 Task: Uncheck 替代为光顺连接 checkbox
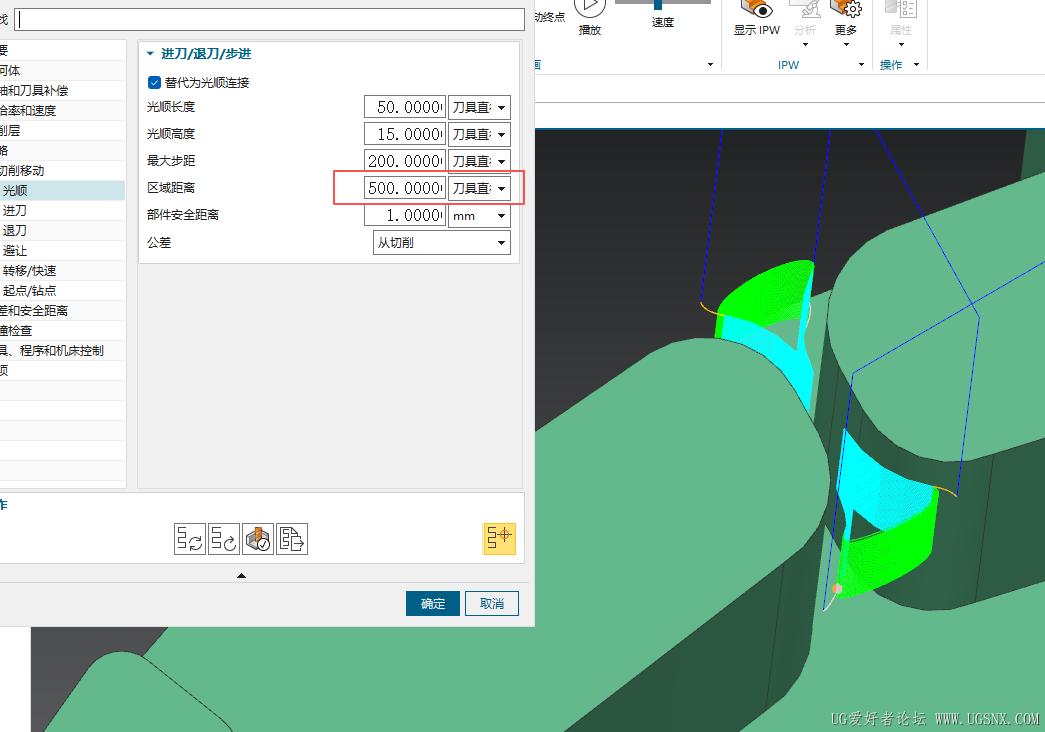point(154,83)
